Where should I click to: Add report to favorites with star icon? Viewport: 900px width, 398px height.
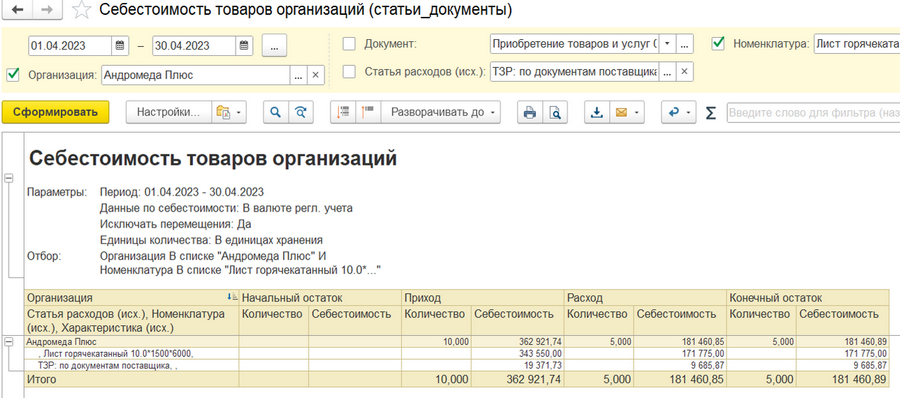click(82, 10)
